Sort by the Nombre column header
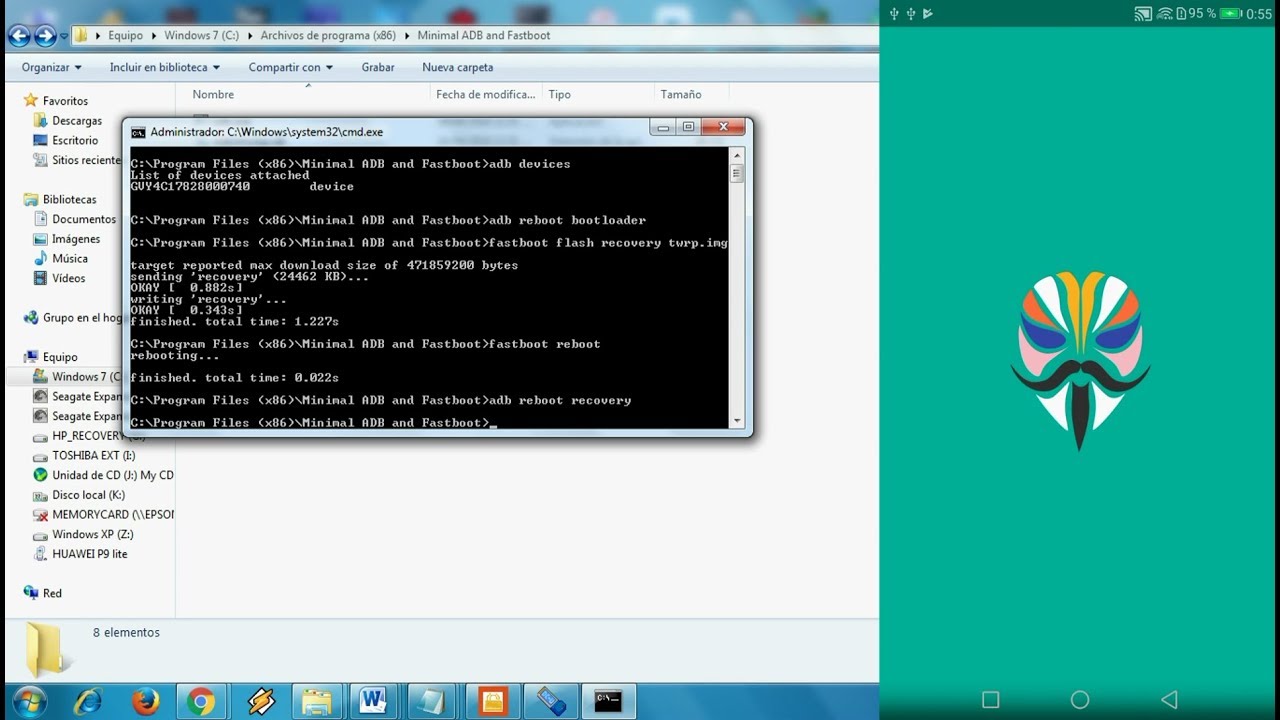 213,94
